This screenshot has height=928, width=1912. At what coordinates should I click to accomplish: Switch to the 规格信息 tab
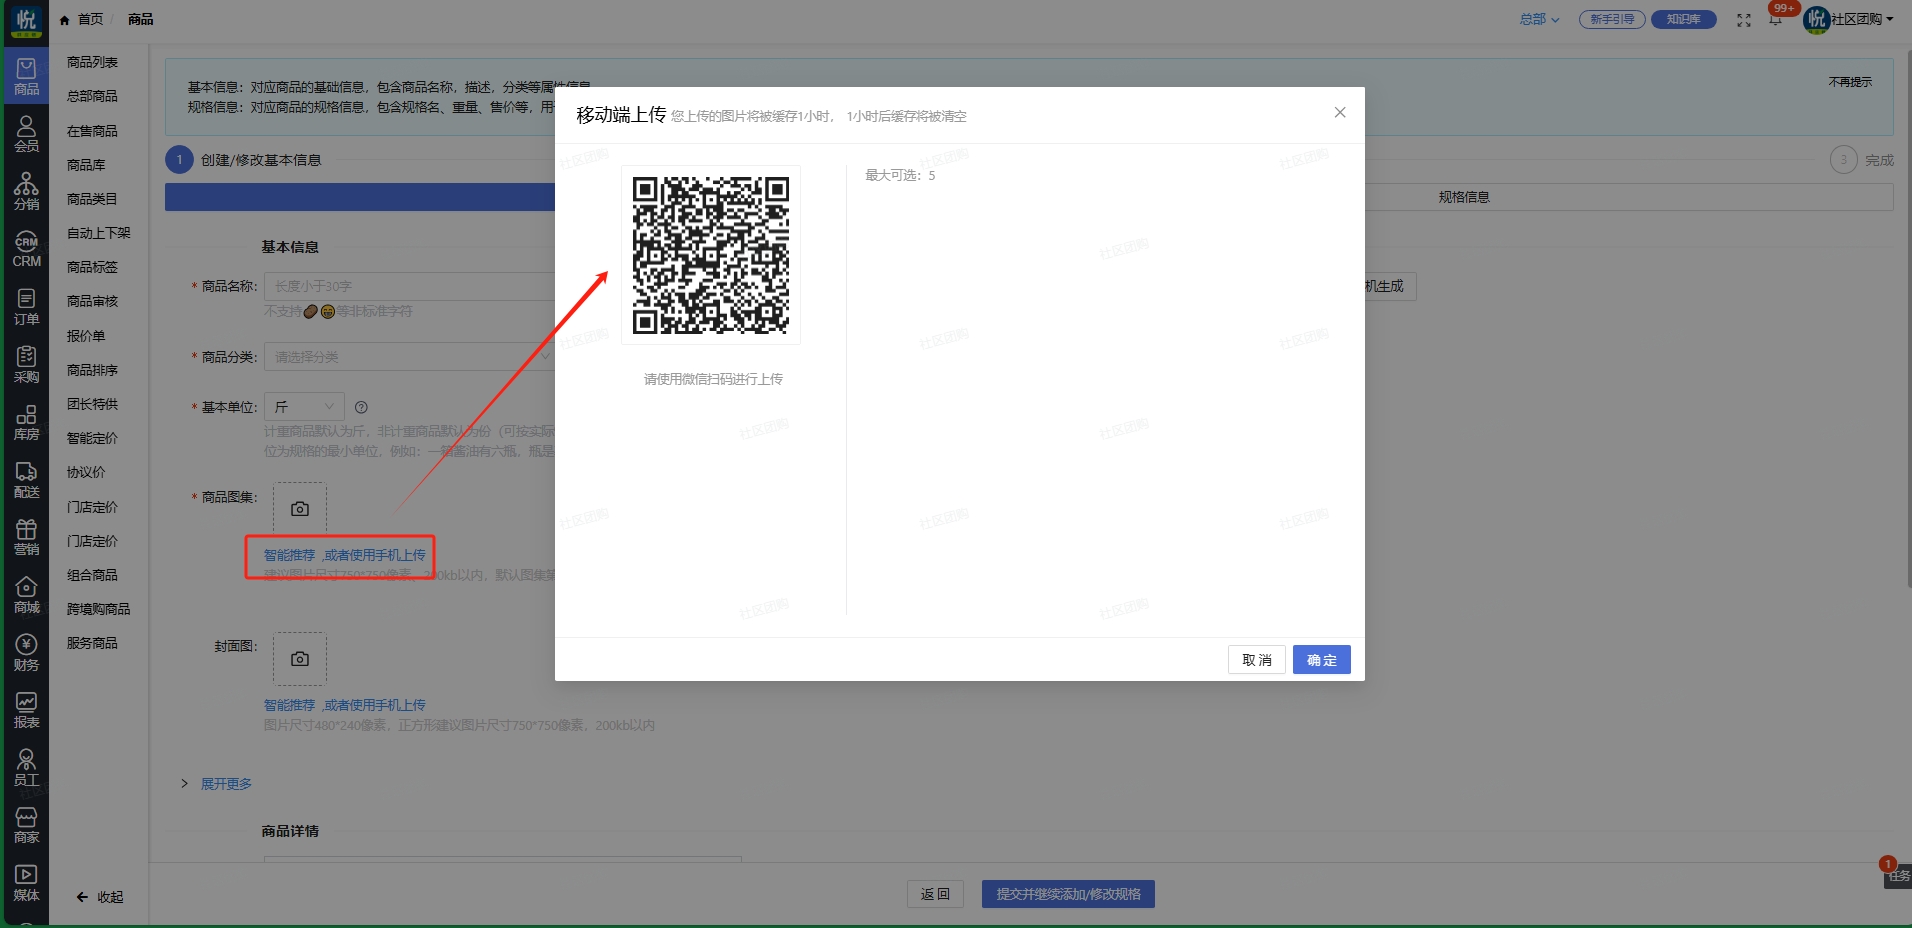click(1464, 197)
